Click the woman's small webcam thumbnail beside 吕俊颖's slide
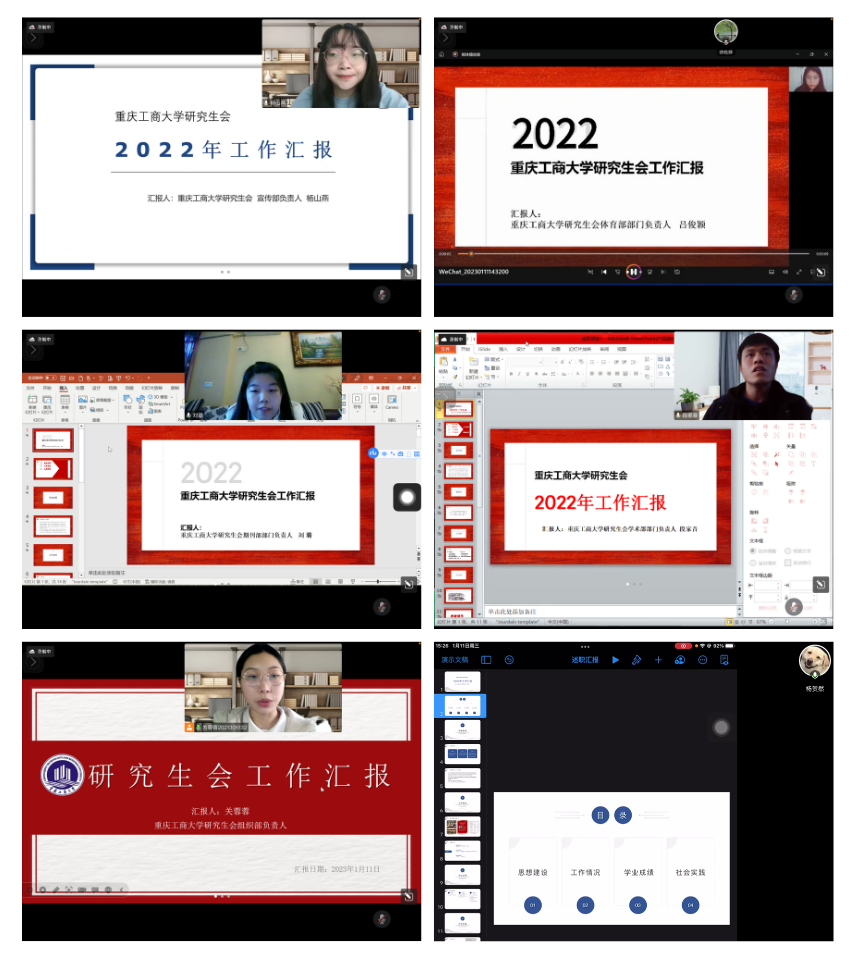The image size is (849, 958). [811, 79]
